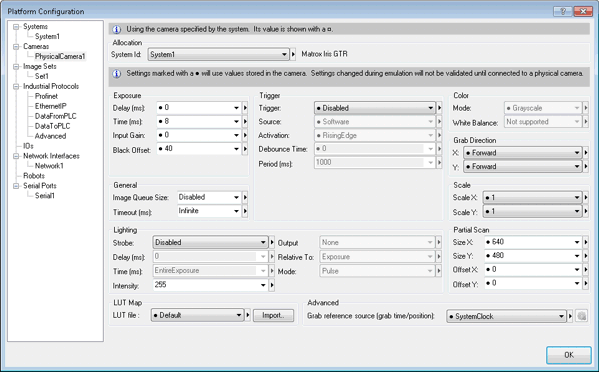Open Scale X dropdown
The image size is (599, 372).
coord(532,197)
